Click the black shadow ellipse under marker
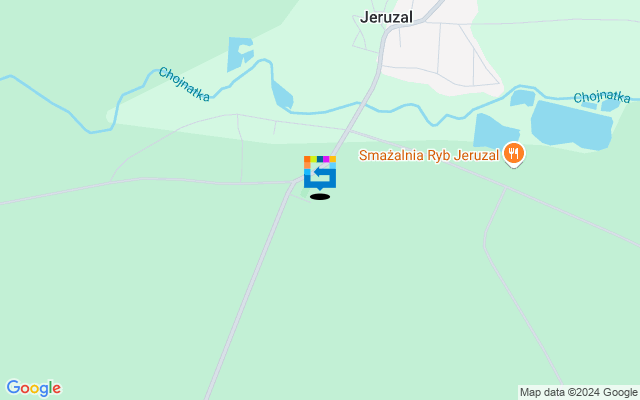The image size is (640, 400). (x=320, y=197)
